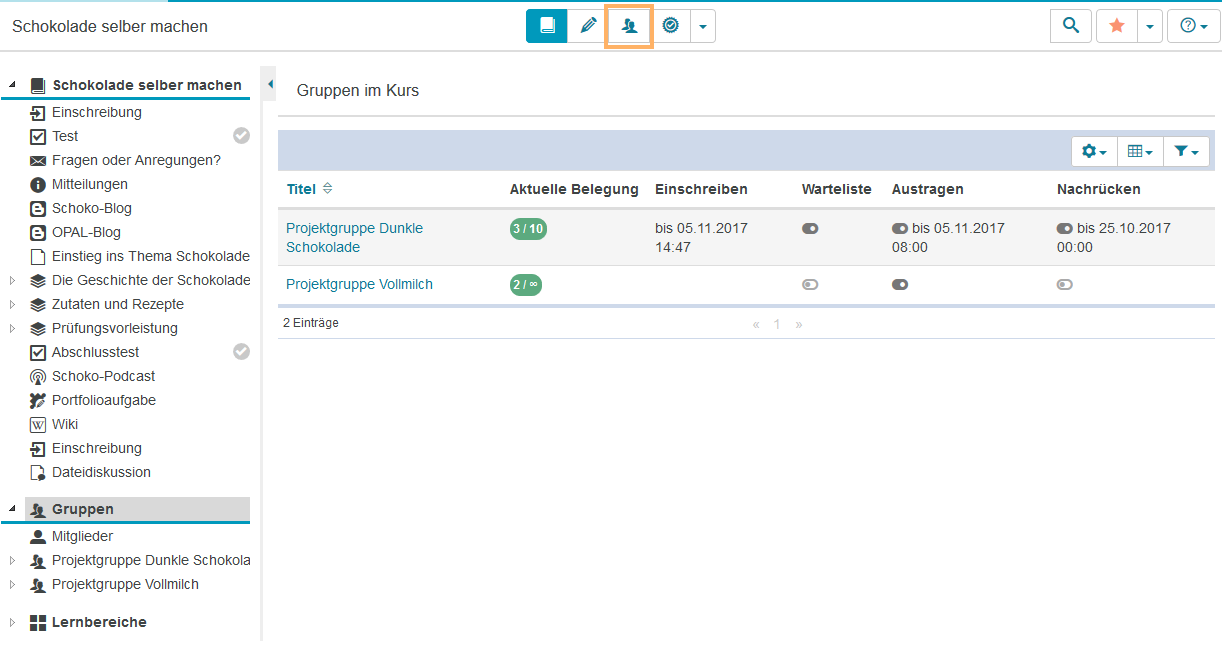Open the Wiki course element
Viewport: 1222px width, 655px height.
point(65,424)
